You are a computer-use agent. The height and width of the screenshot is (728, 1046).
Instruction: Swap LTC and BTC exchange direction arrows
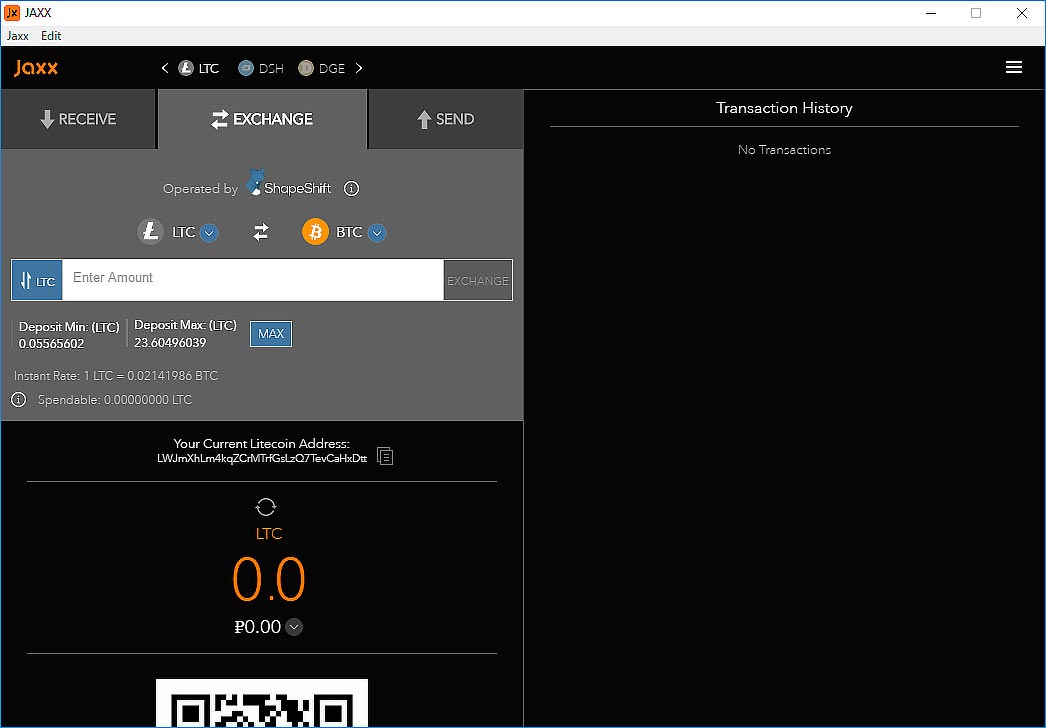pyautogui.click(x=261, y=232)
